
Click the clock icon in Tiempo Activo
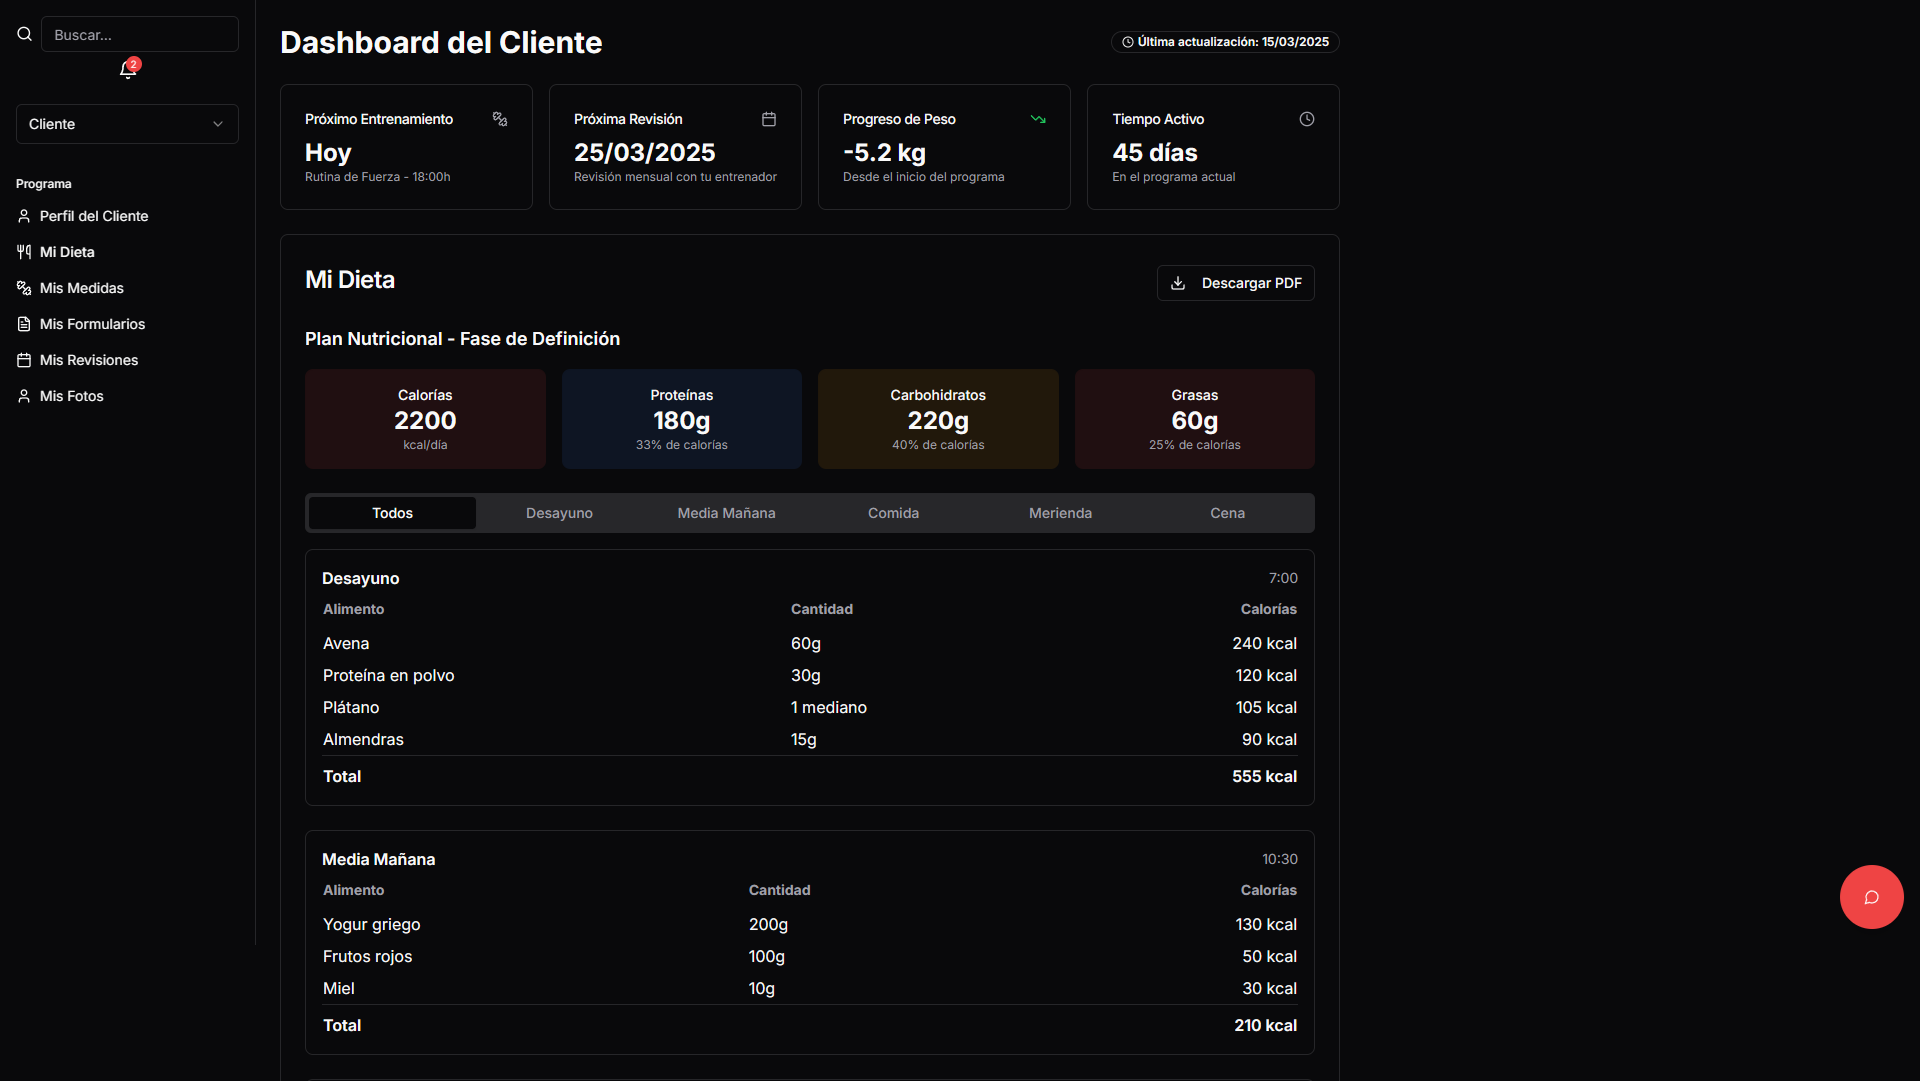pos(1306,119)
